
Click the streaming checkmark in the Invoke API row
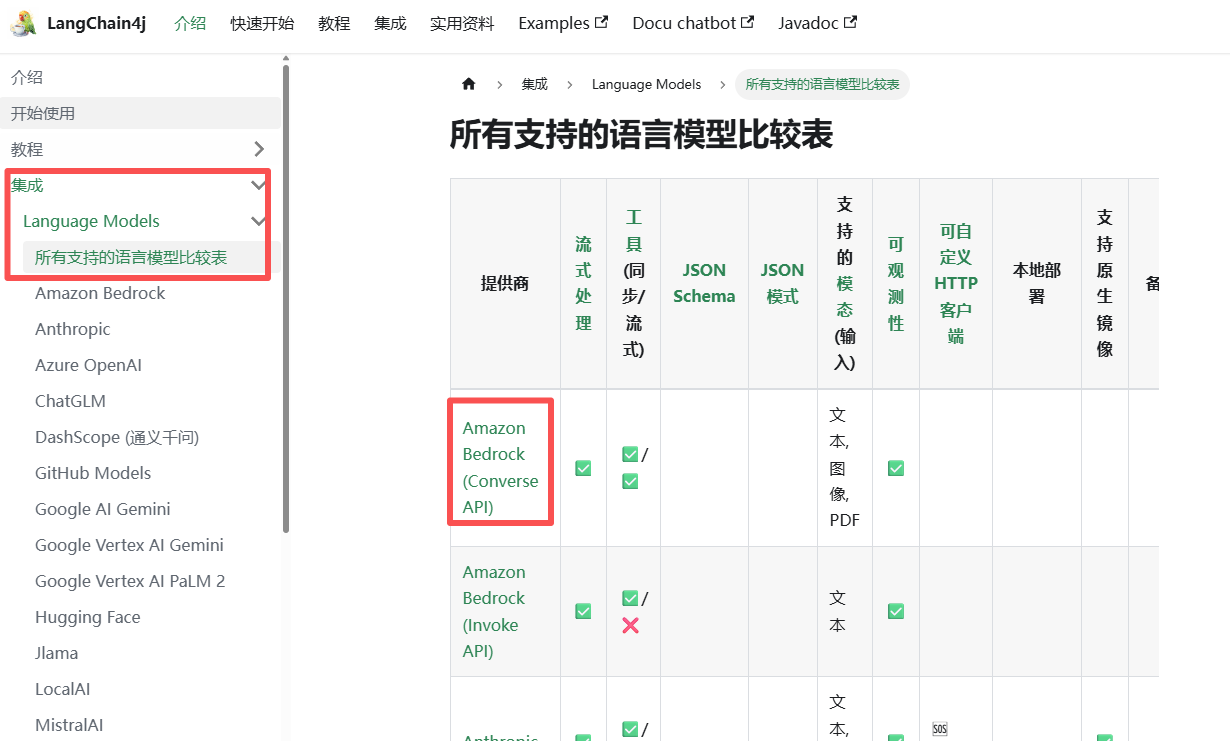[x=582, y=611]
